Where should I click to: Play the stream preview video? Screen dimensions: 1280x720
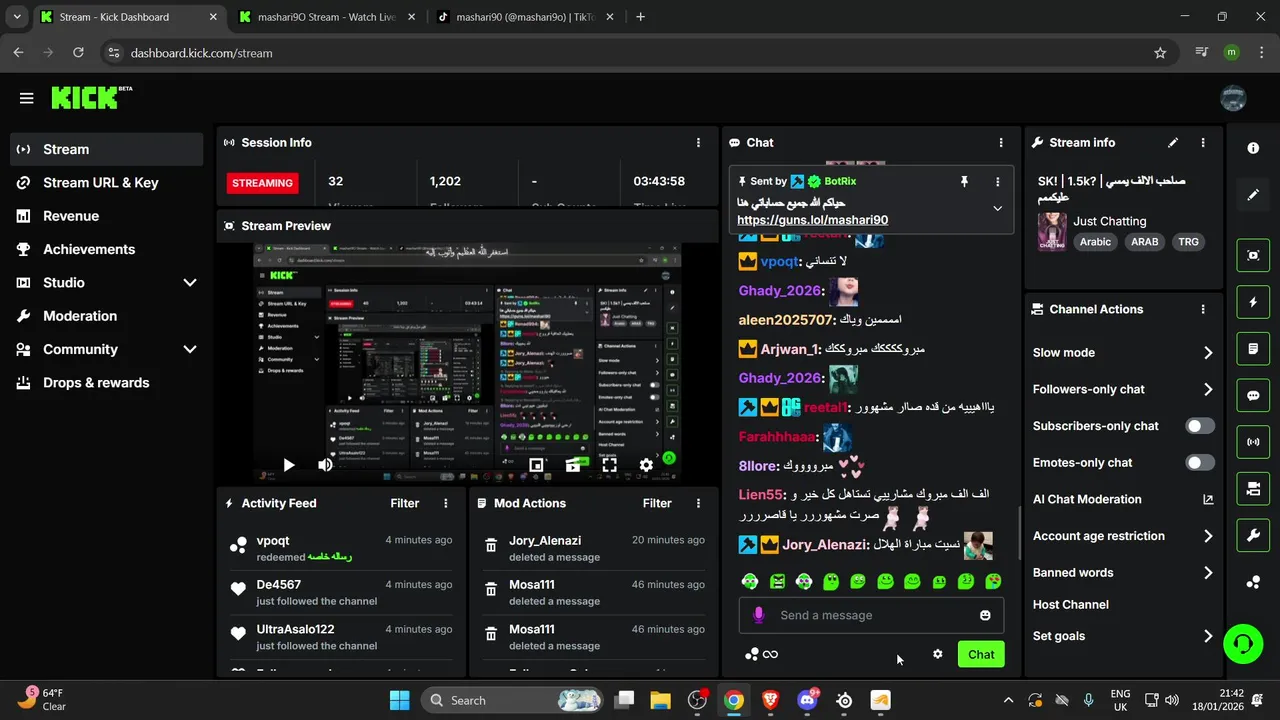[289, 465]
